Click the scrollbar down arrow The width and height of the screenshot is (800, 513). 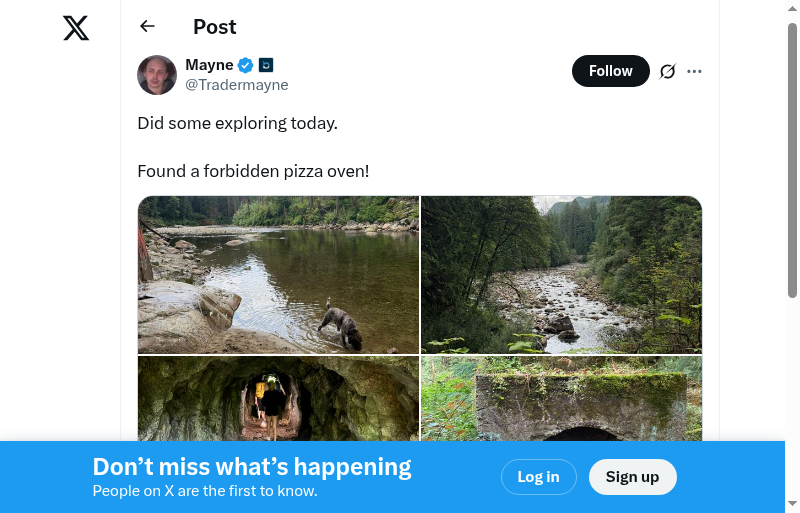(x=792, y=503)
